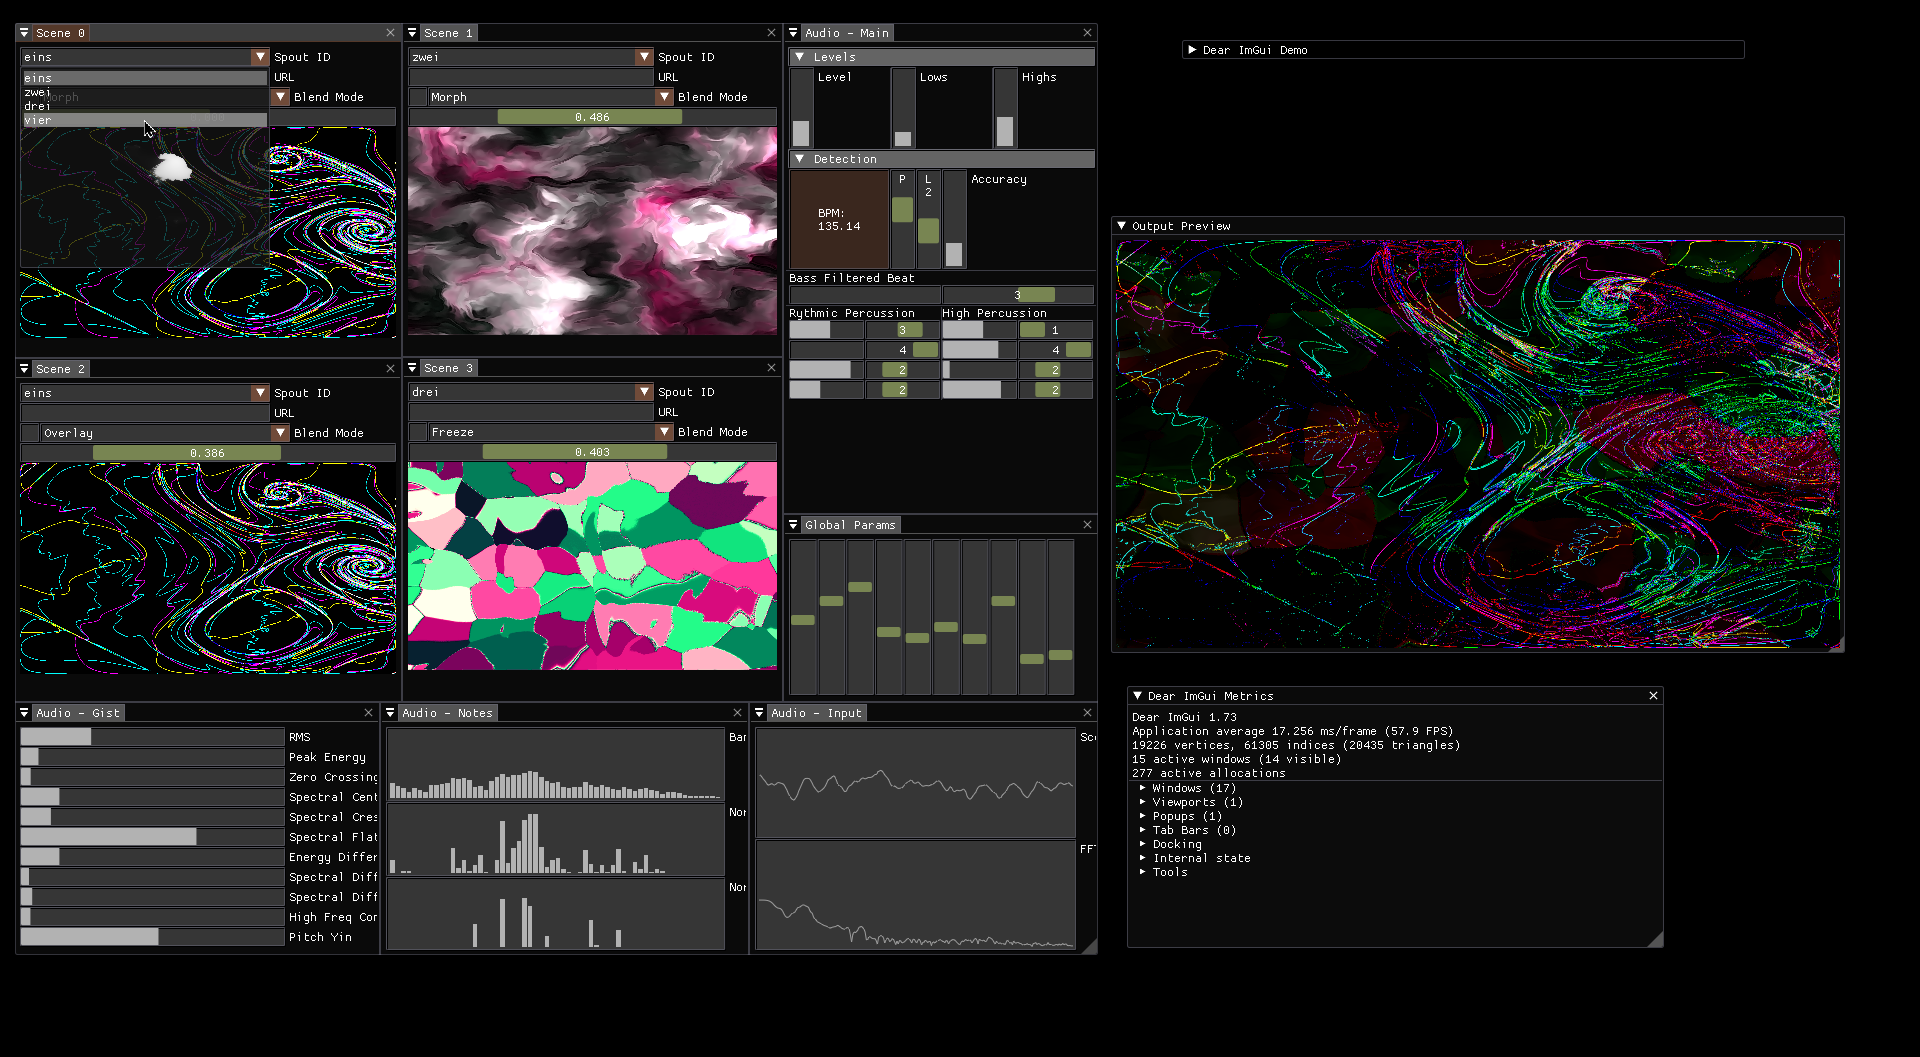Toggle the checkbox beside Freeze in Scene 3
Viewport: 1920px width, 1057px height.
418,432
